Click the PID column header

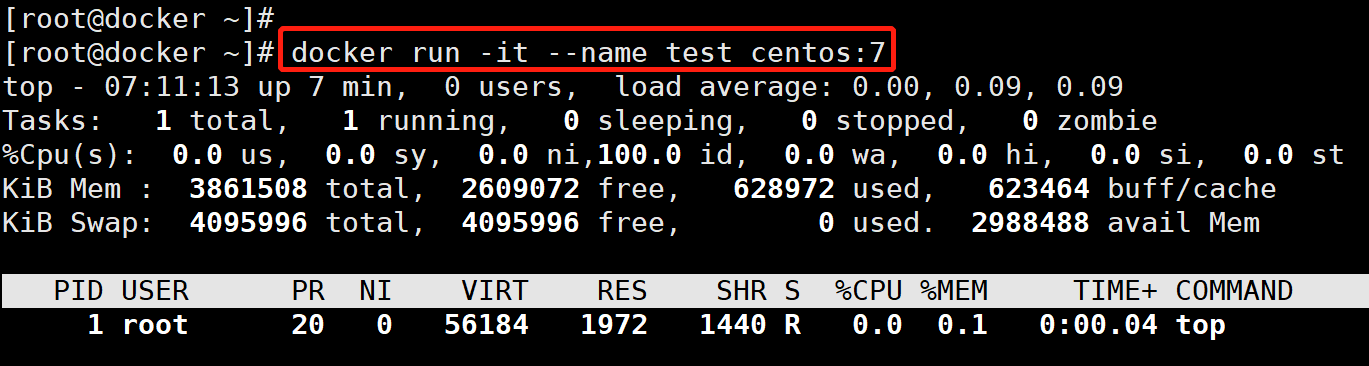79,291
